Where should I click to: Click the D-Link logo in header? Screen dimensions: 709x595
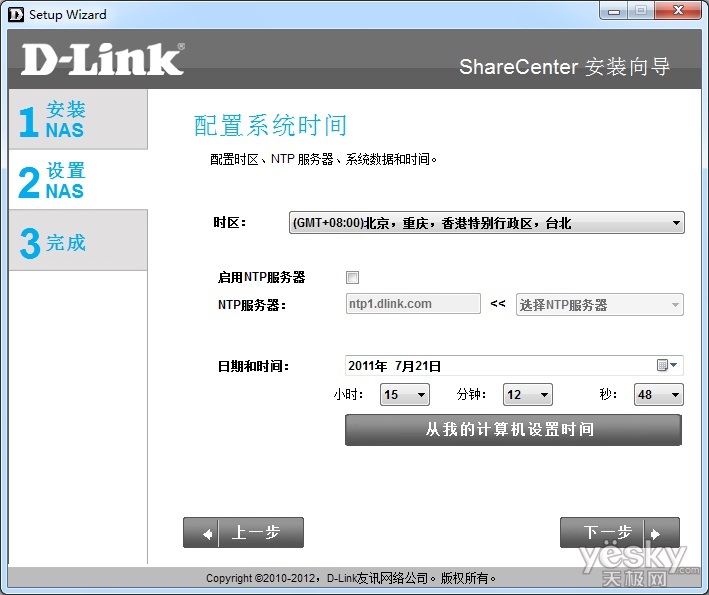(x=103, y=59)
